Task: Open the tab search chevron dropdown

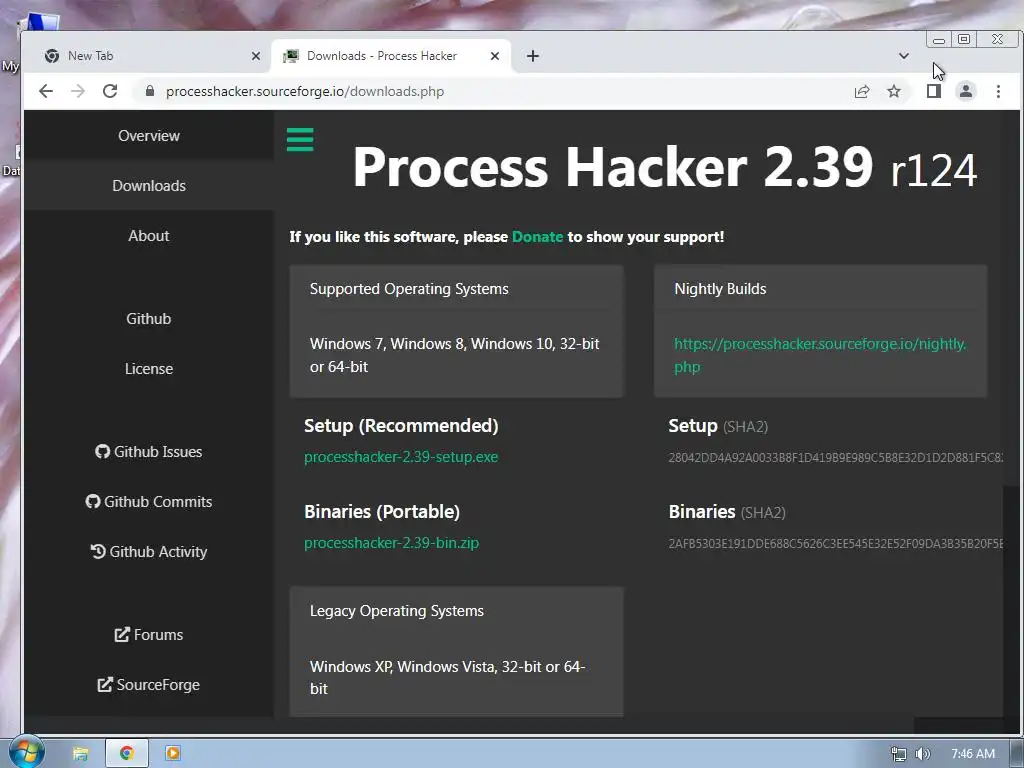Action: pos(904,56)
